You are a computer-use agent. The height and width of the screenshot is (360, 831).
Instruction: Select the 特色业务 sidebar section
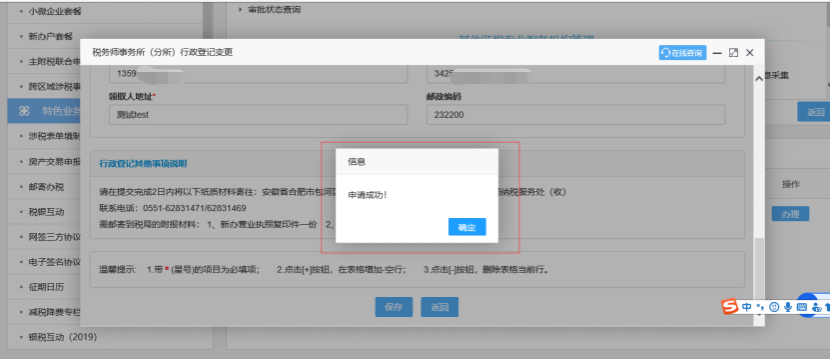43,111
